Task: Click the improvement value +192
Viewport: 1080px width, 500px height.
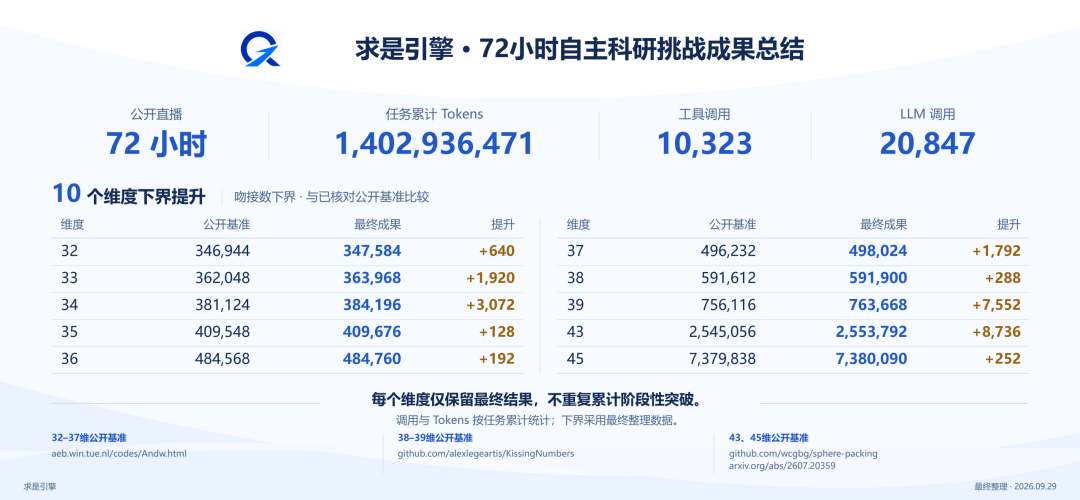Action: [x=497, y=359]
